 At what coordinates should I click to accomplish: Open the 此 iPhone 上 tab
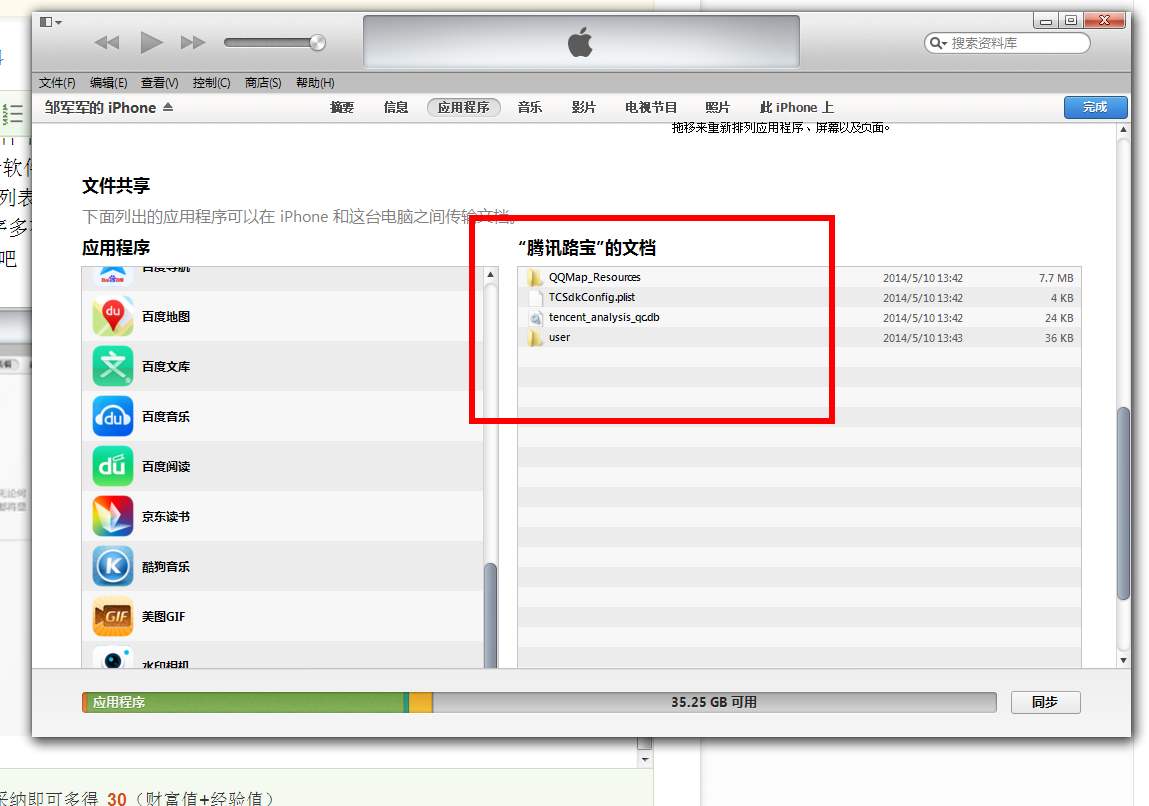(797, 108)
